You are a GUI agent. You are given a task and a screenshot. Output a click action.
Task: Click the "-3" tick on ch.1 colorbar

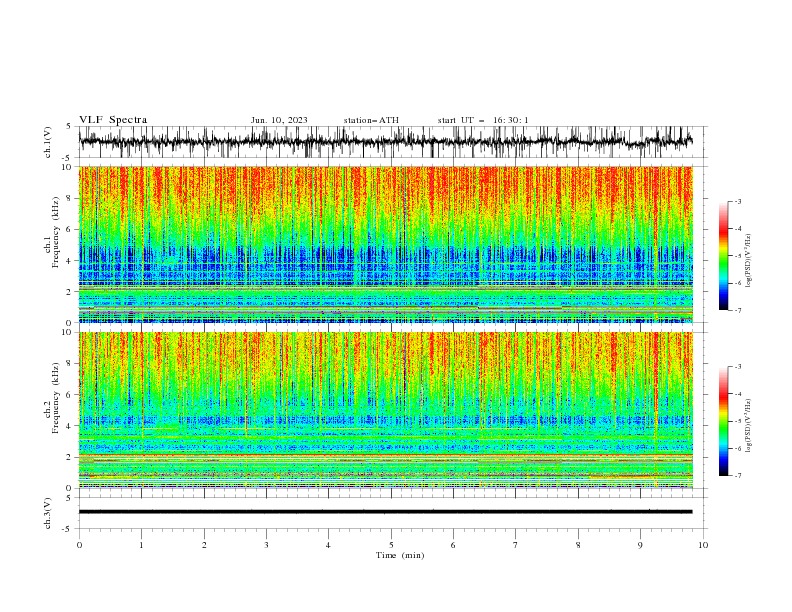point(738,201)
